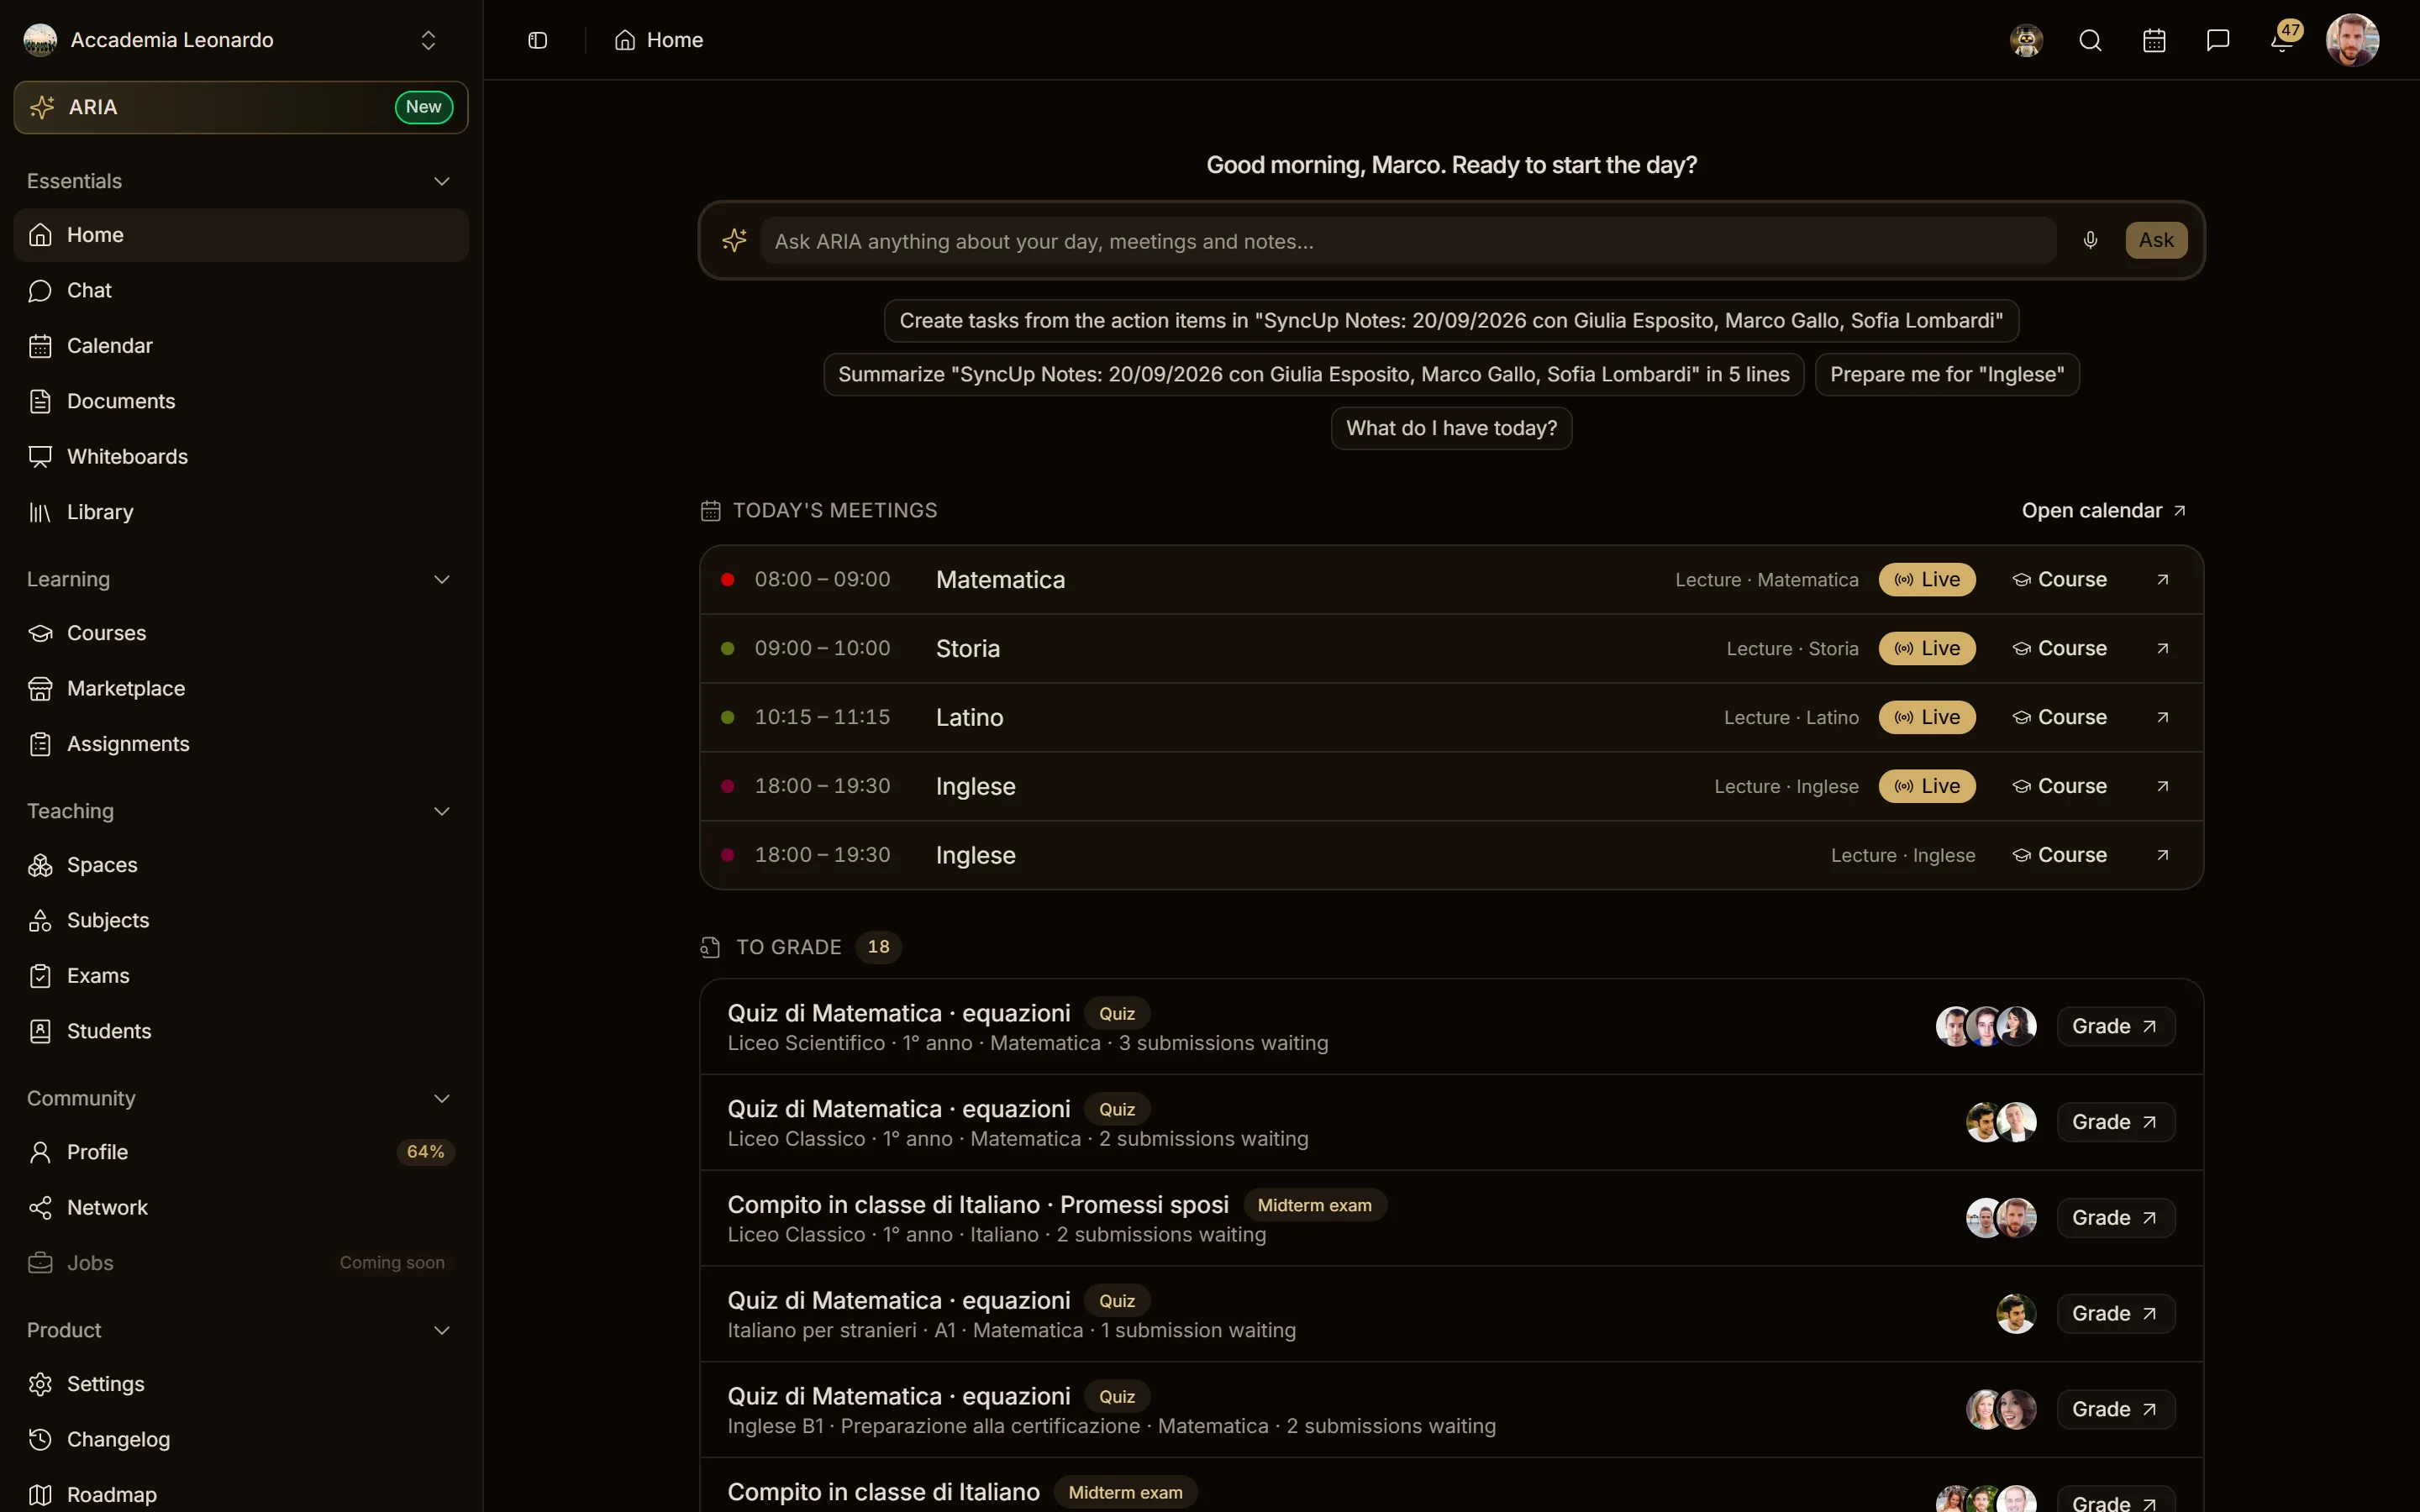Viewport: 2420px width, 1512px height.
Task: Open the search icon in top bar
Action: [x=2090, y=40]
